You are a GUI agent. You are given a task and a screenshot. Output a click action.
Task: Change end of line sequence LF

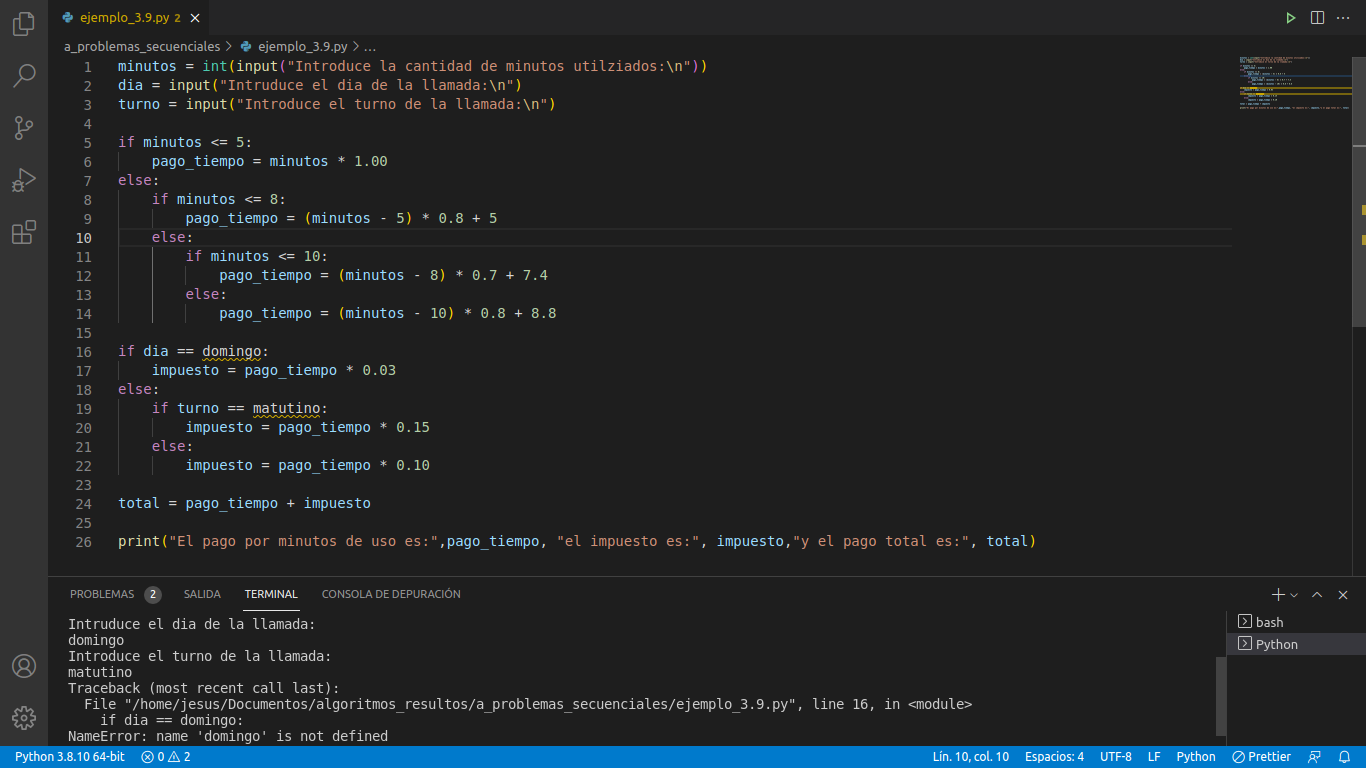[1154, 757]
